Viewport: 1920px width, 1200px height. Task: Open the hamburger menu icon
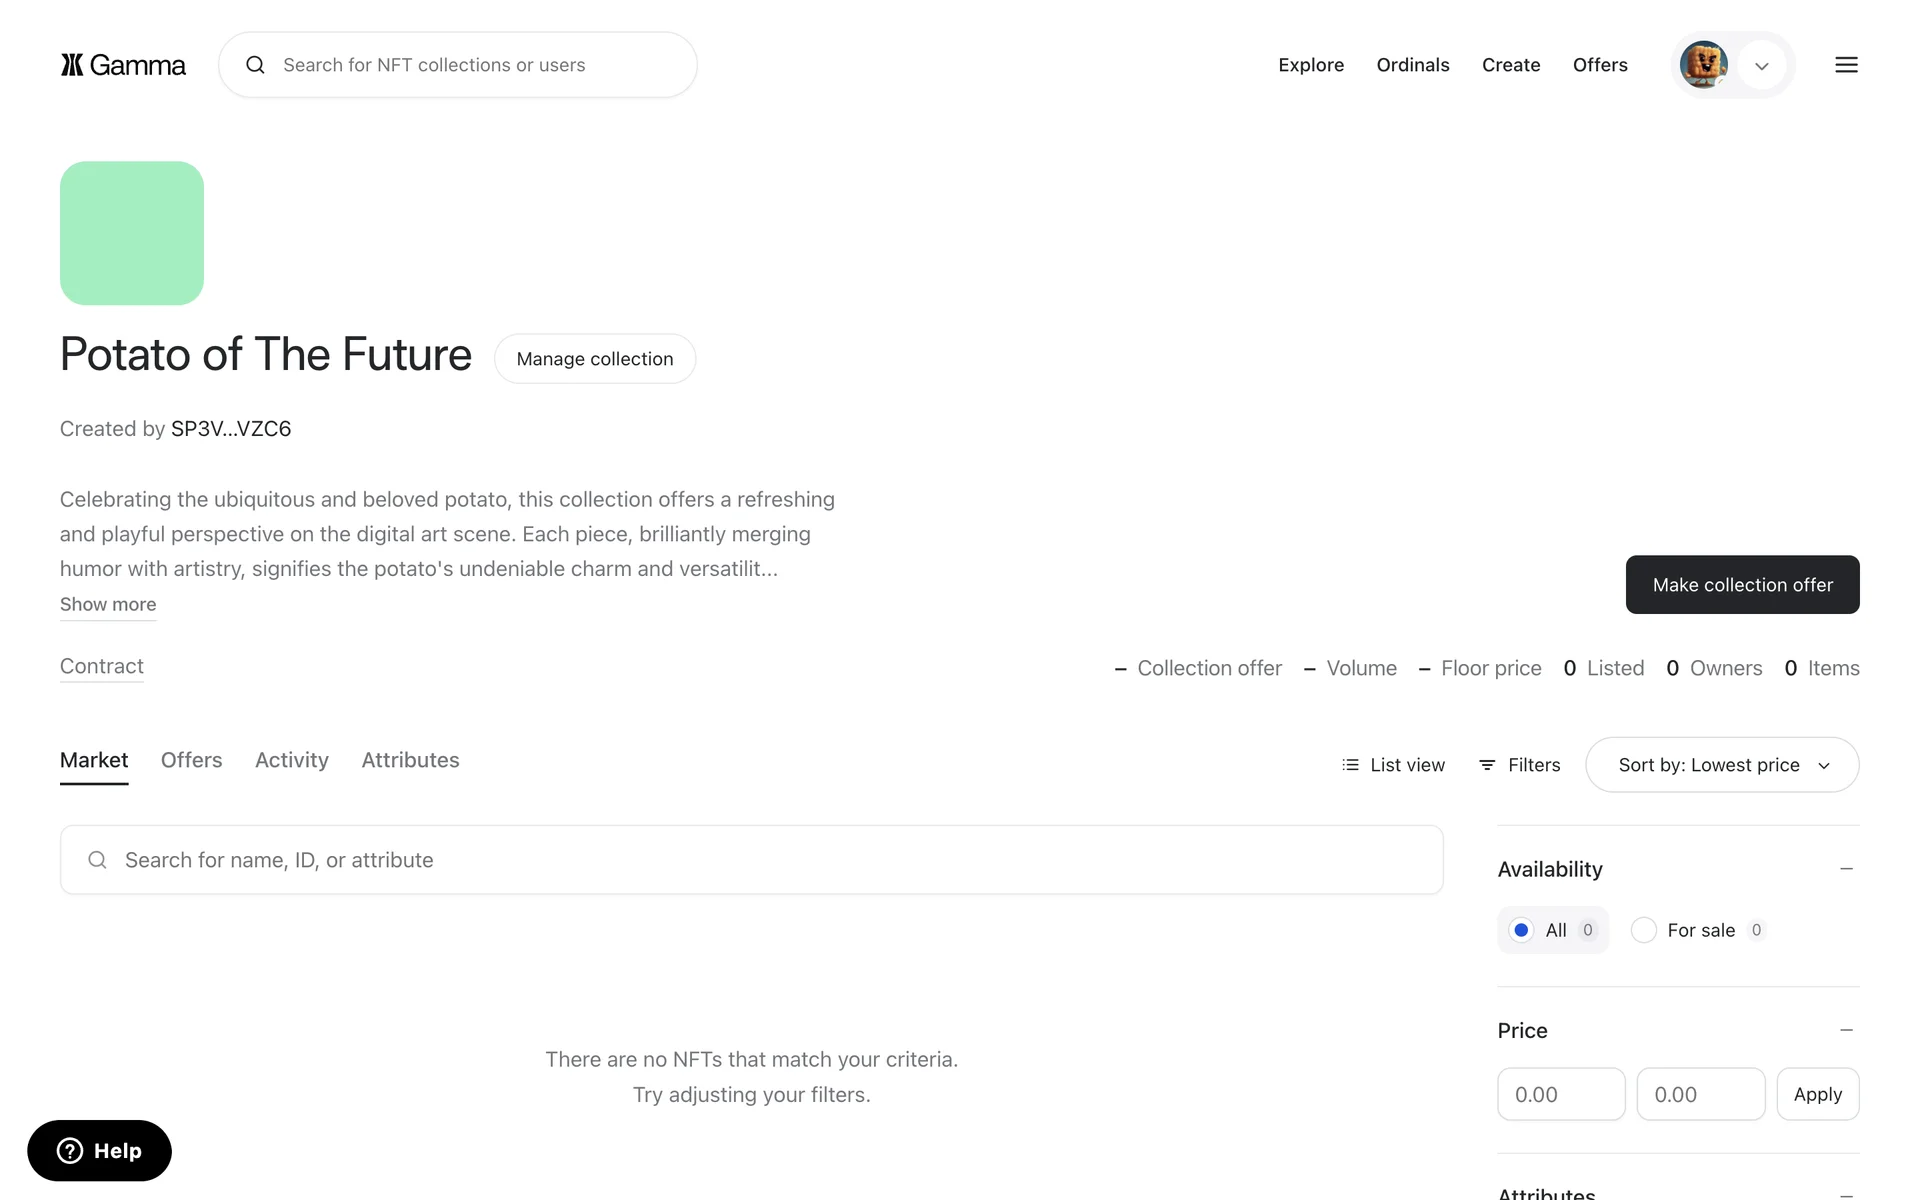tap(1846, 65)
